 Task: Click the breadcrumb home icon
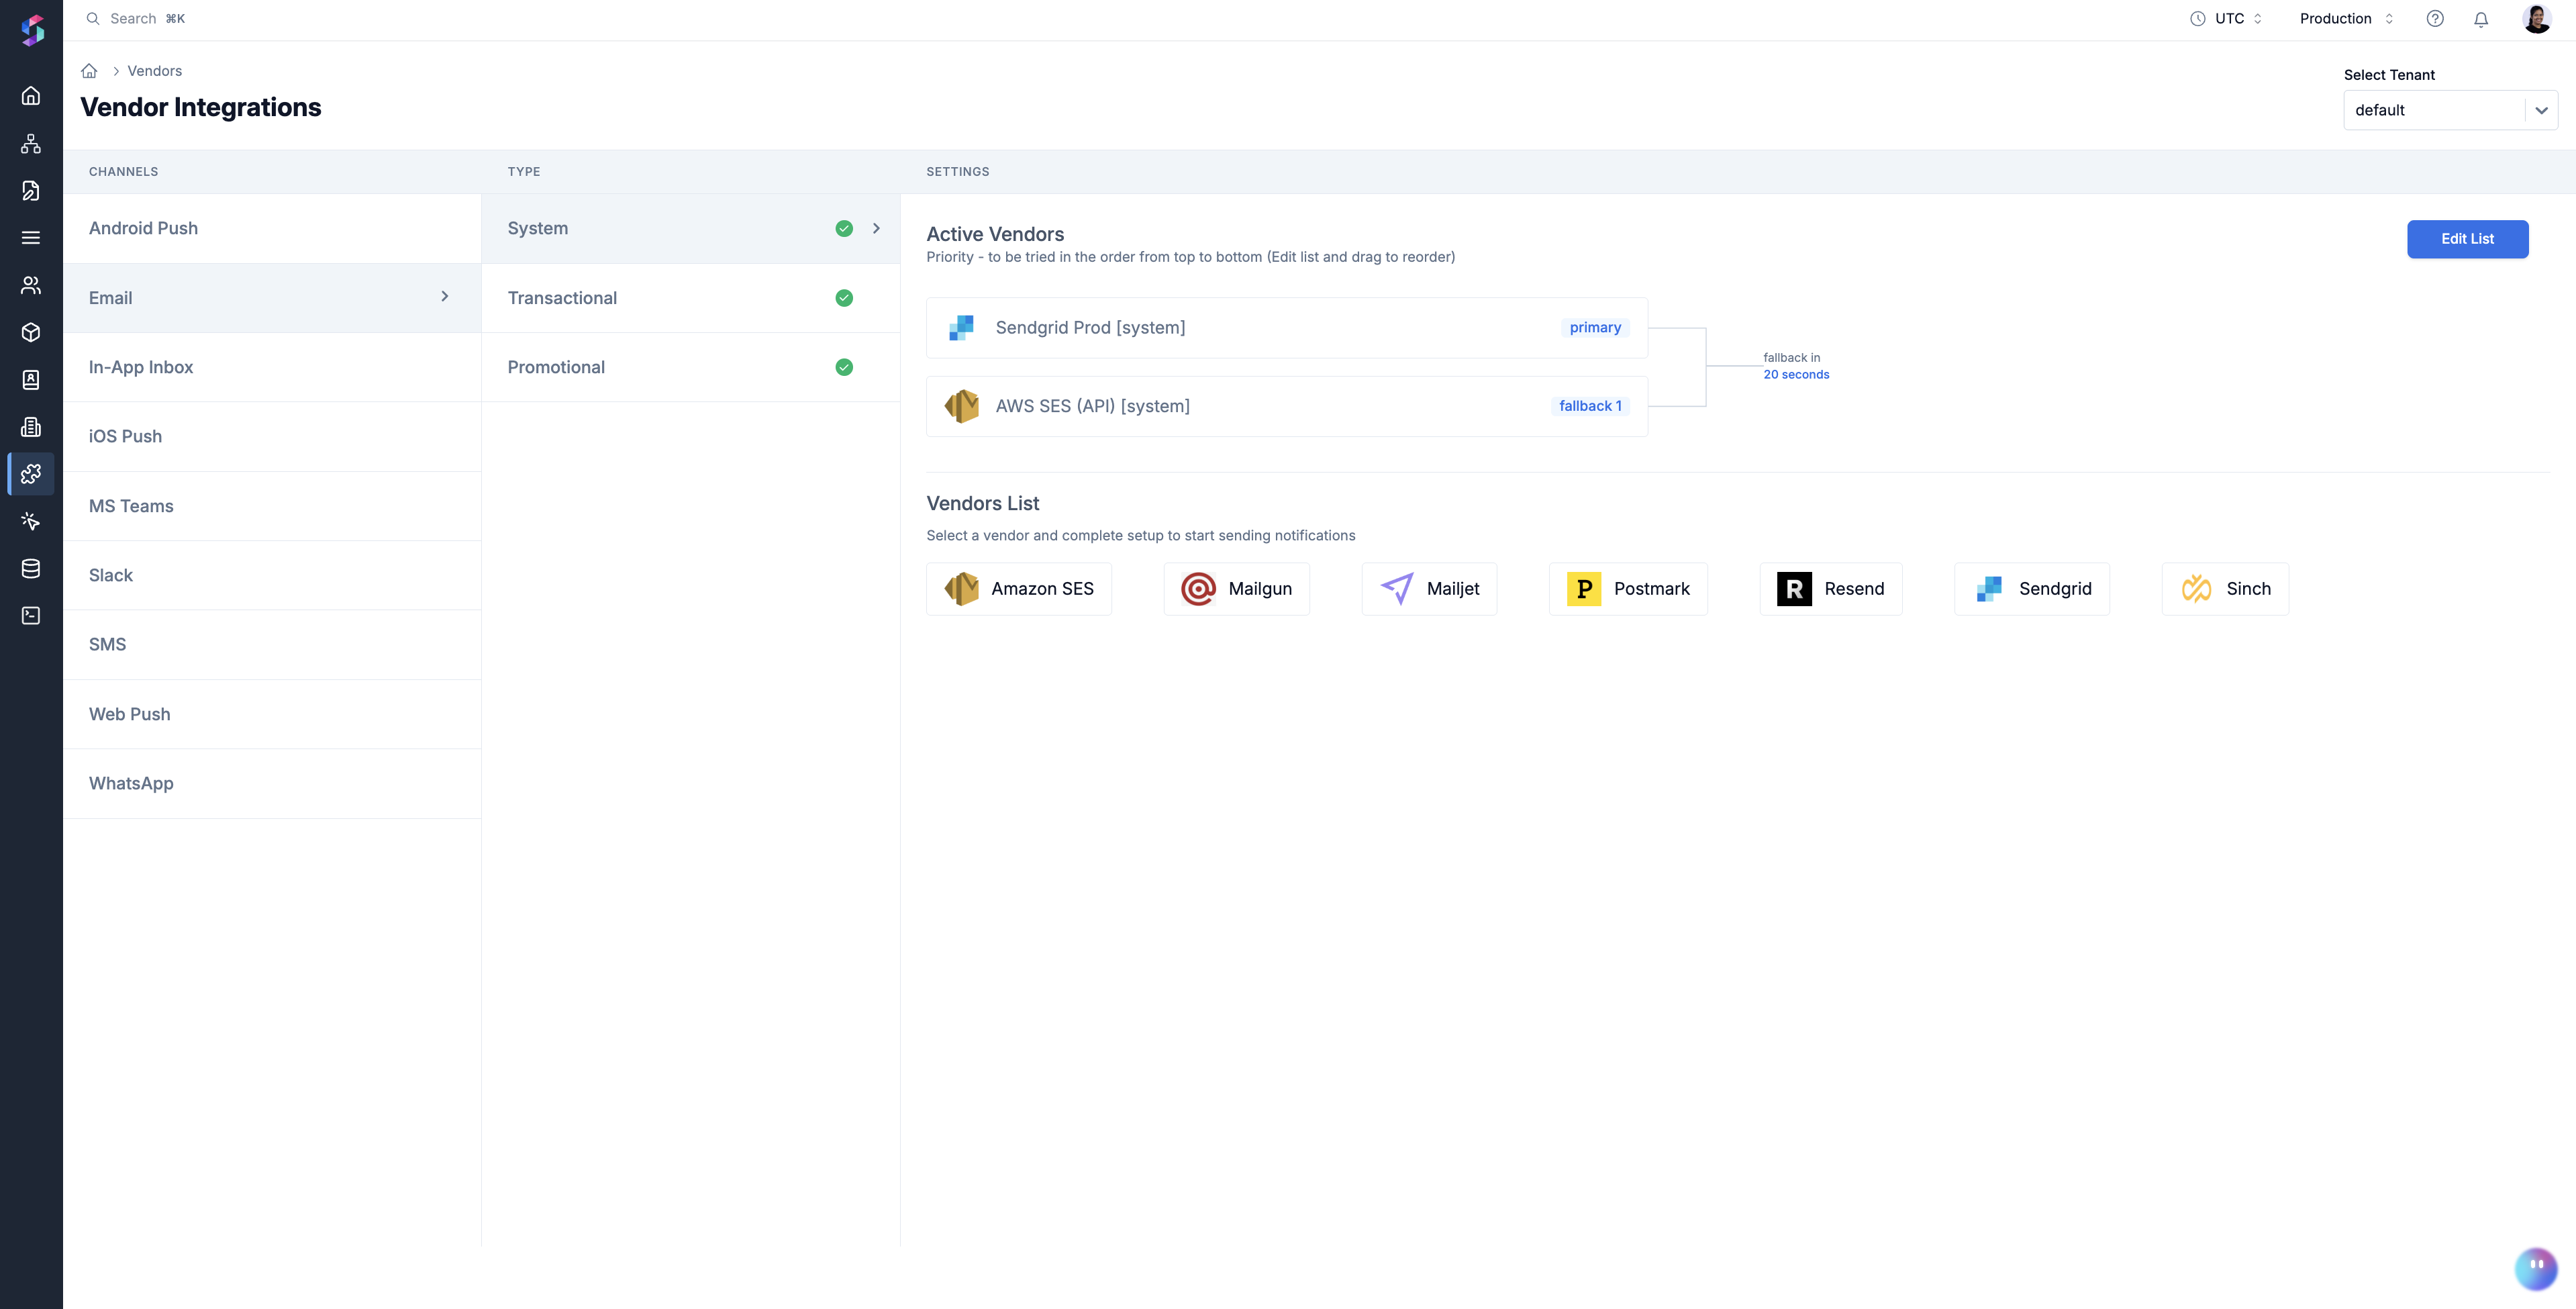click(89, 71)
